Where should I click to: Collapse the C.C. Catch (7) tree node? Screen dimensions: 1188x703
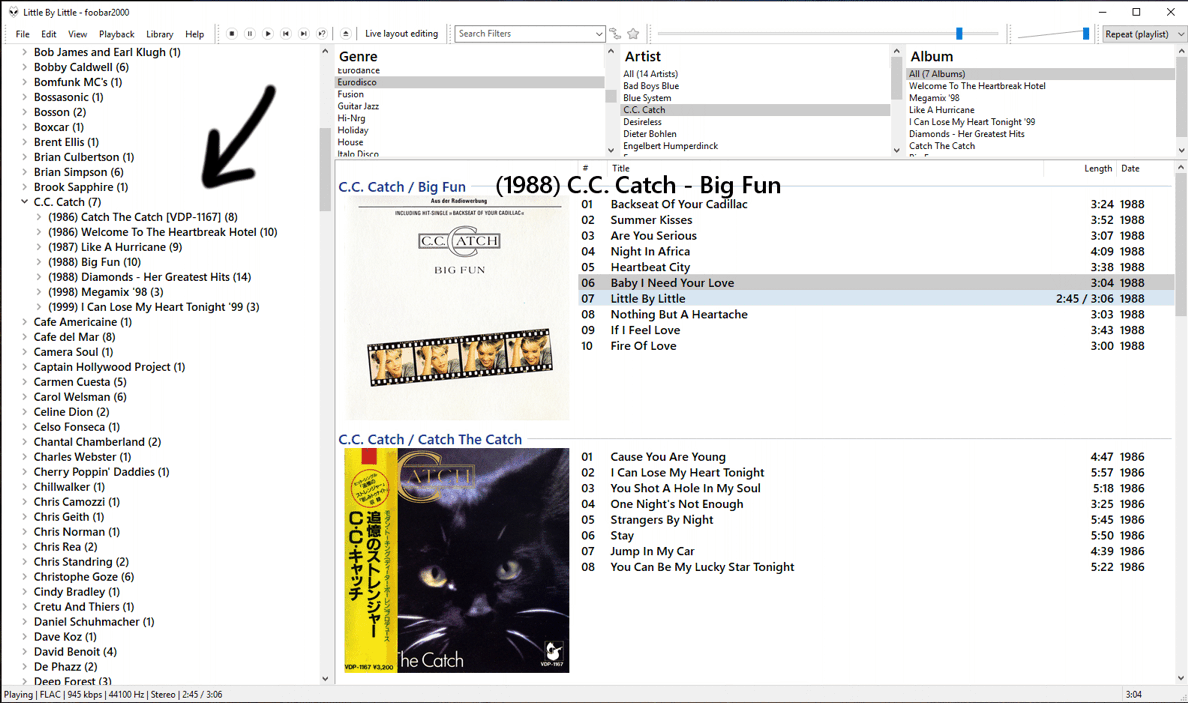pos(24,202)
